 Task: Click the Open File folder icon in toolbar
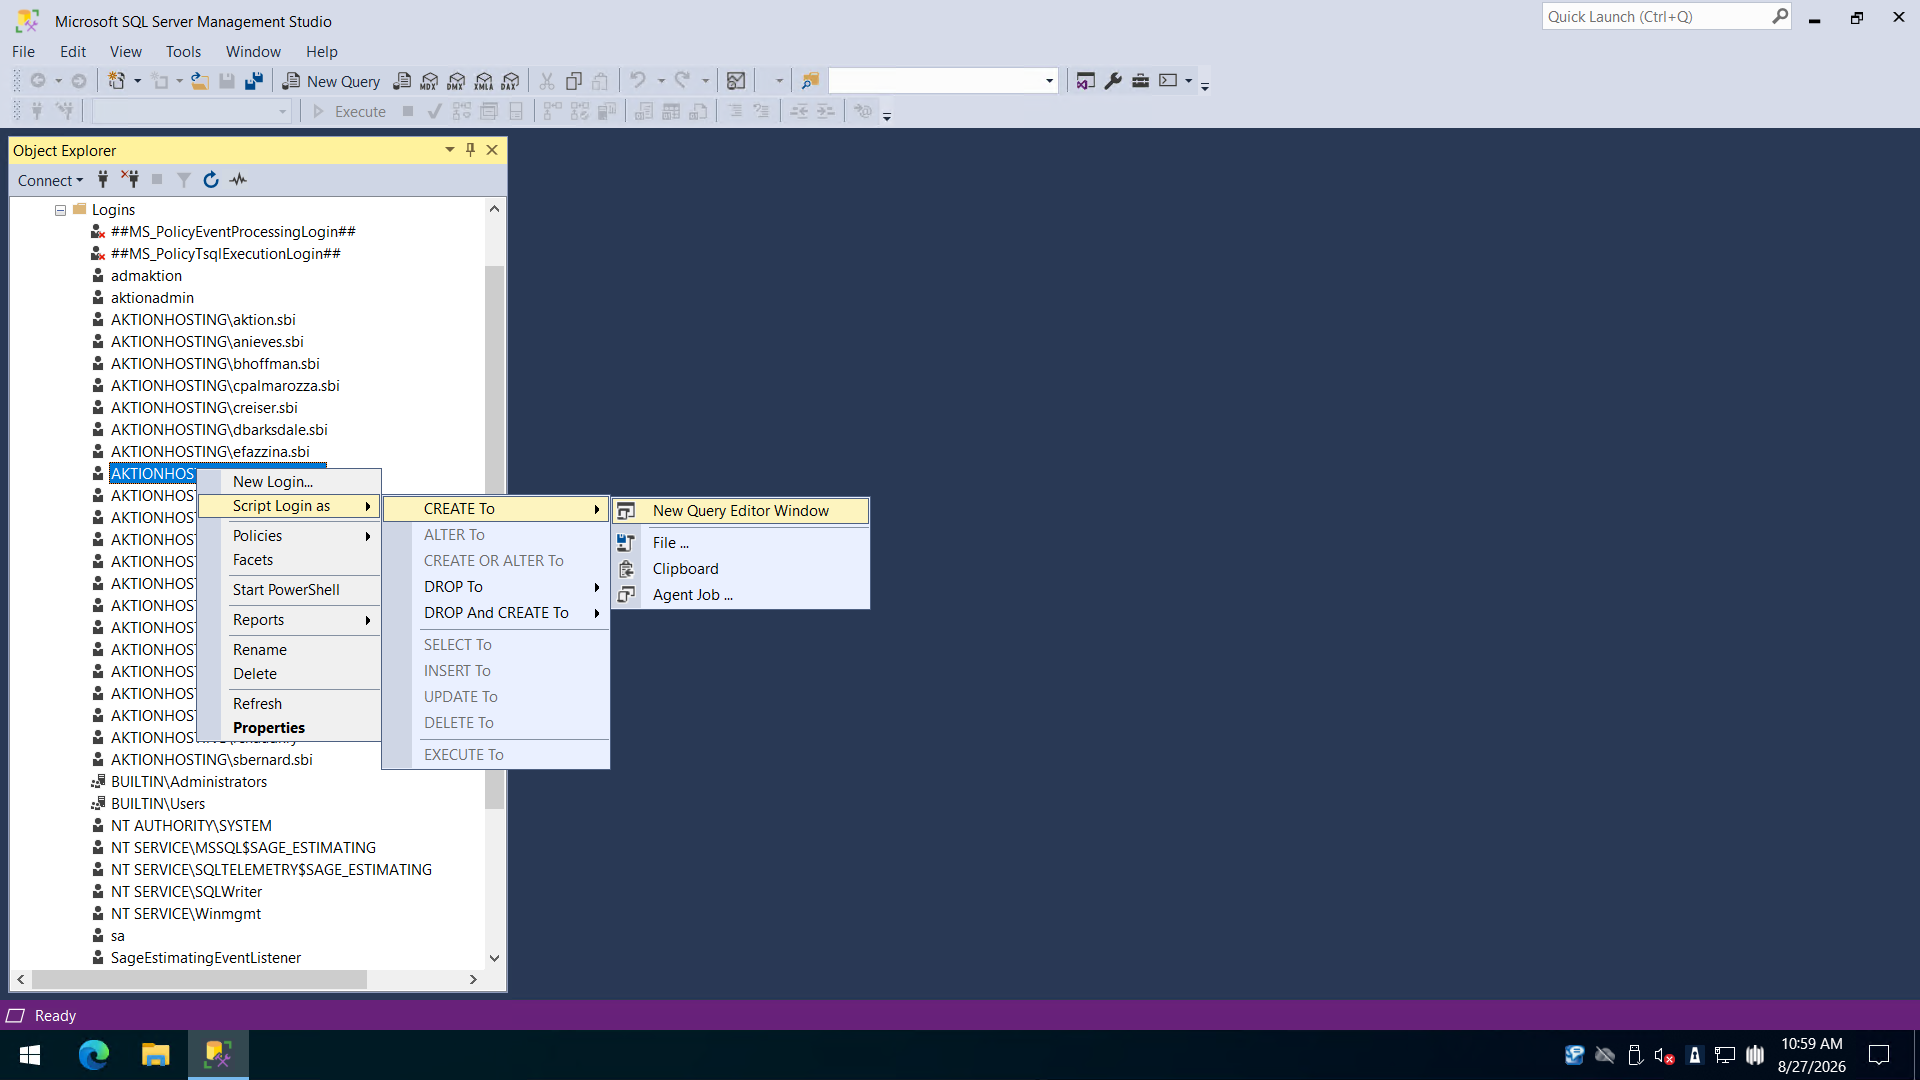pos(200,81)
